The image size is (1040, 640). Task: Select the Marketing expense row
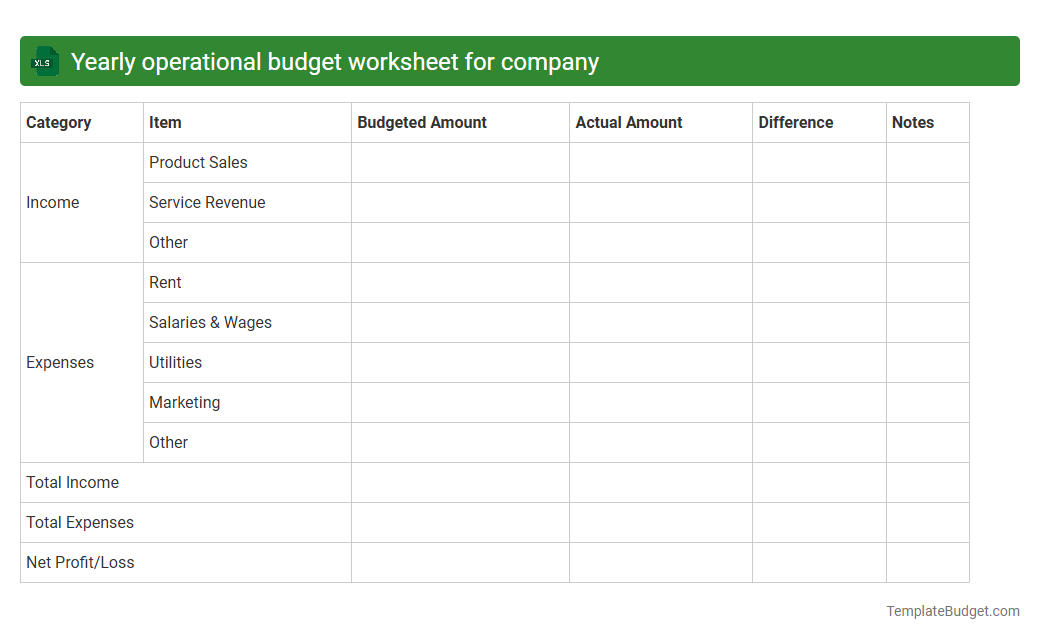(x=185, y=402)
